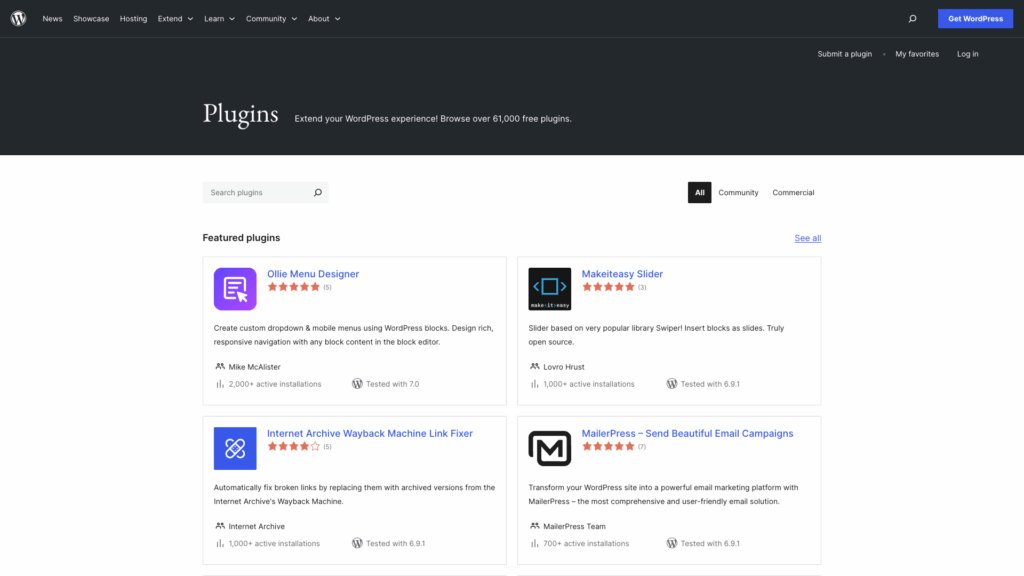Select the All filter
Image resolution: width=1024 pixels, height=576 pixels.
pos(699,193)
